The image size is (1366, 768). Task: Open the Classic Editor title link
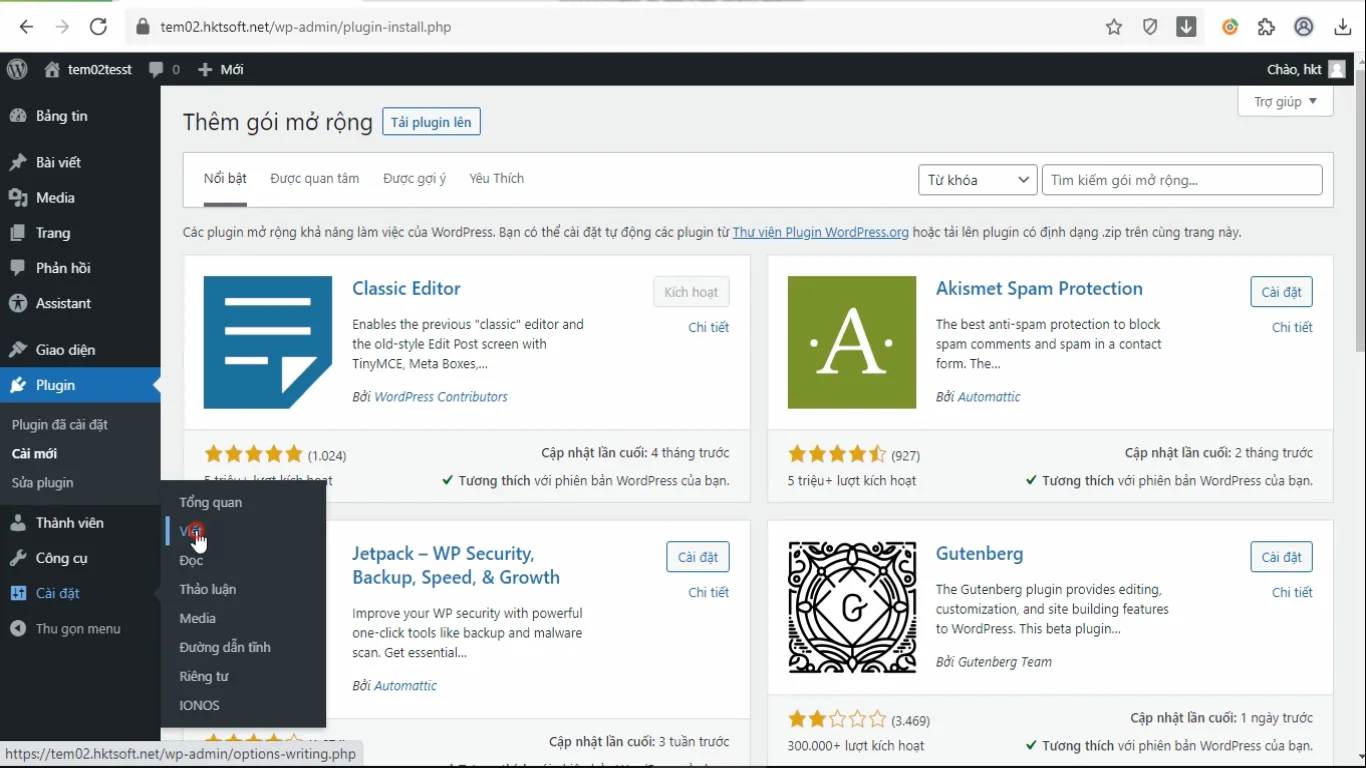click(406, 288)
